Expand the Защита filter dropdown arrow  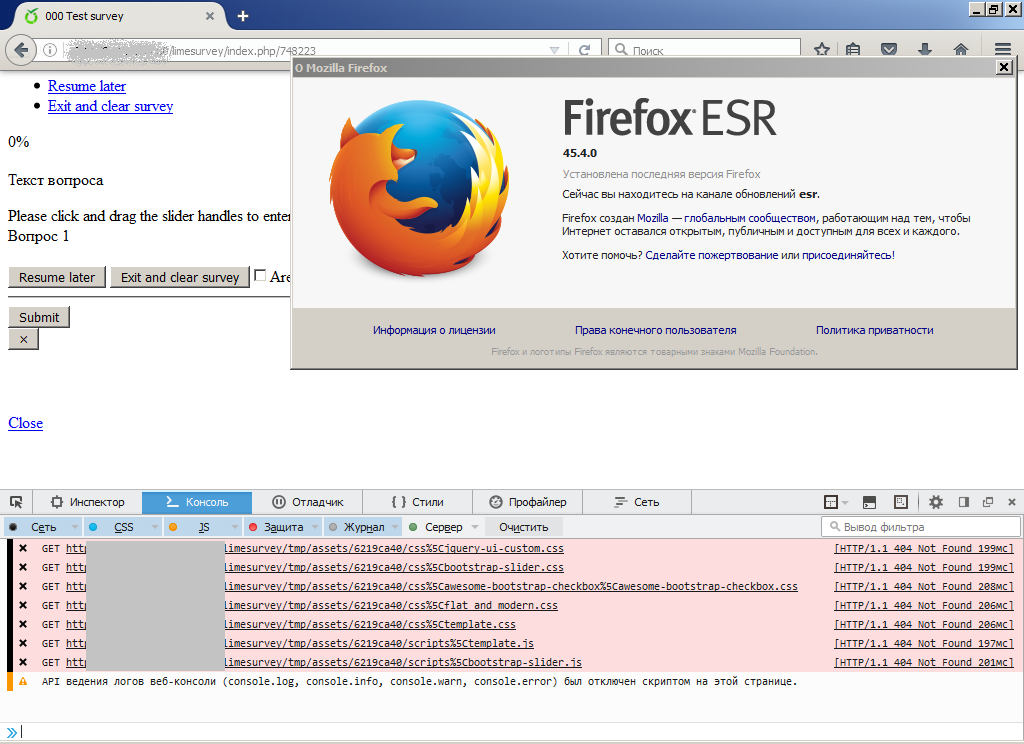(x=315, y=527)
